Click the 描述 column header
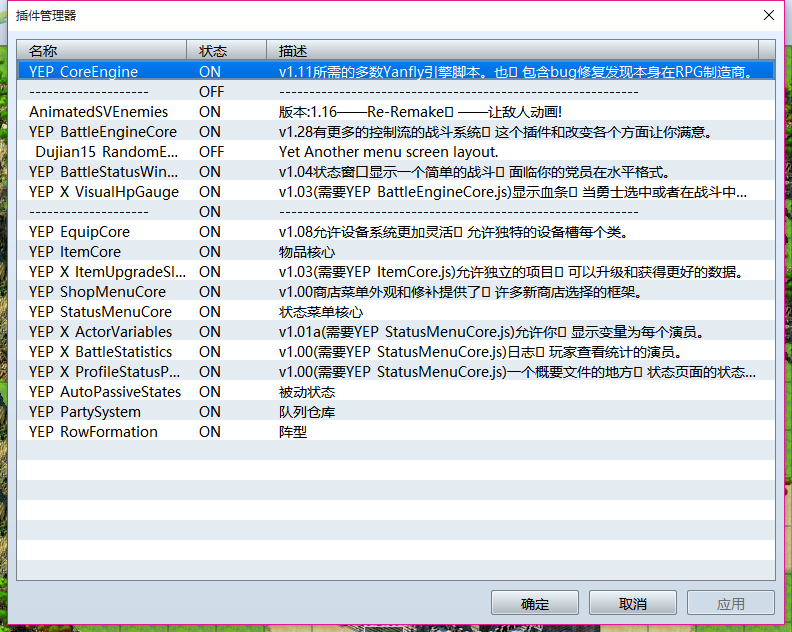The width and height of the screenshot is (792, 632). tap(512, 51)
